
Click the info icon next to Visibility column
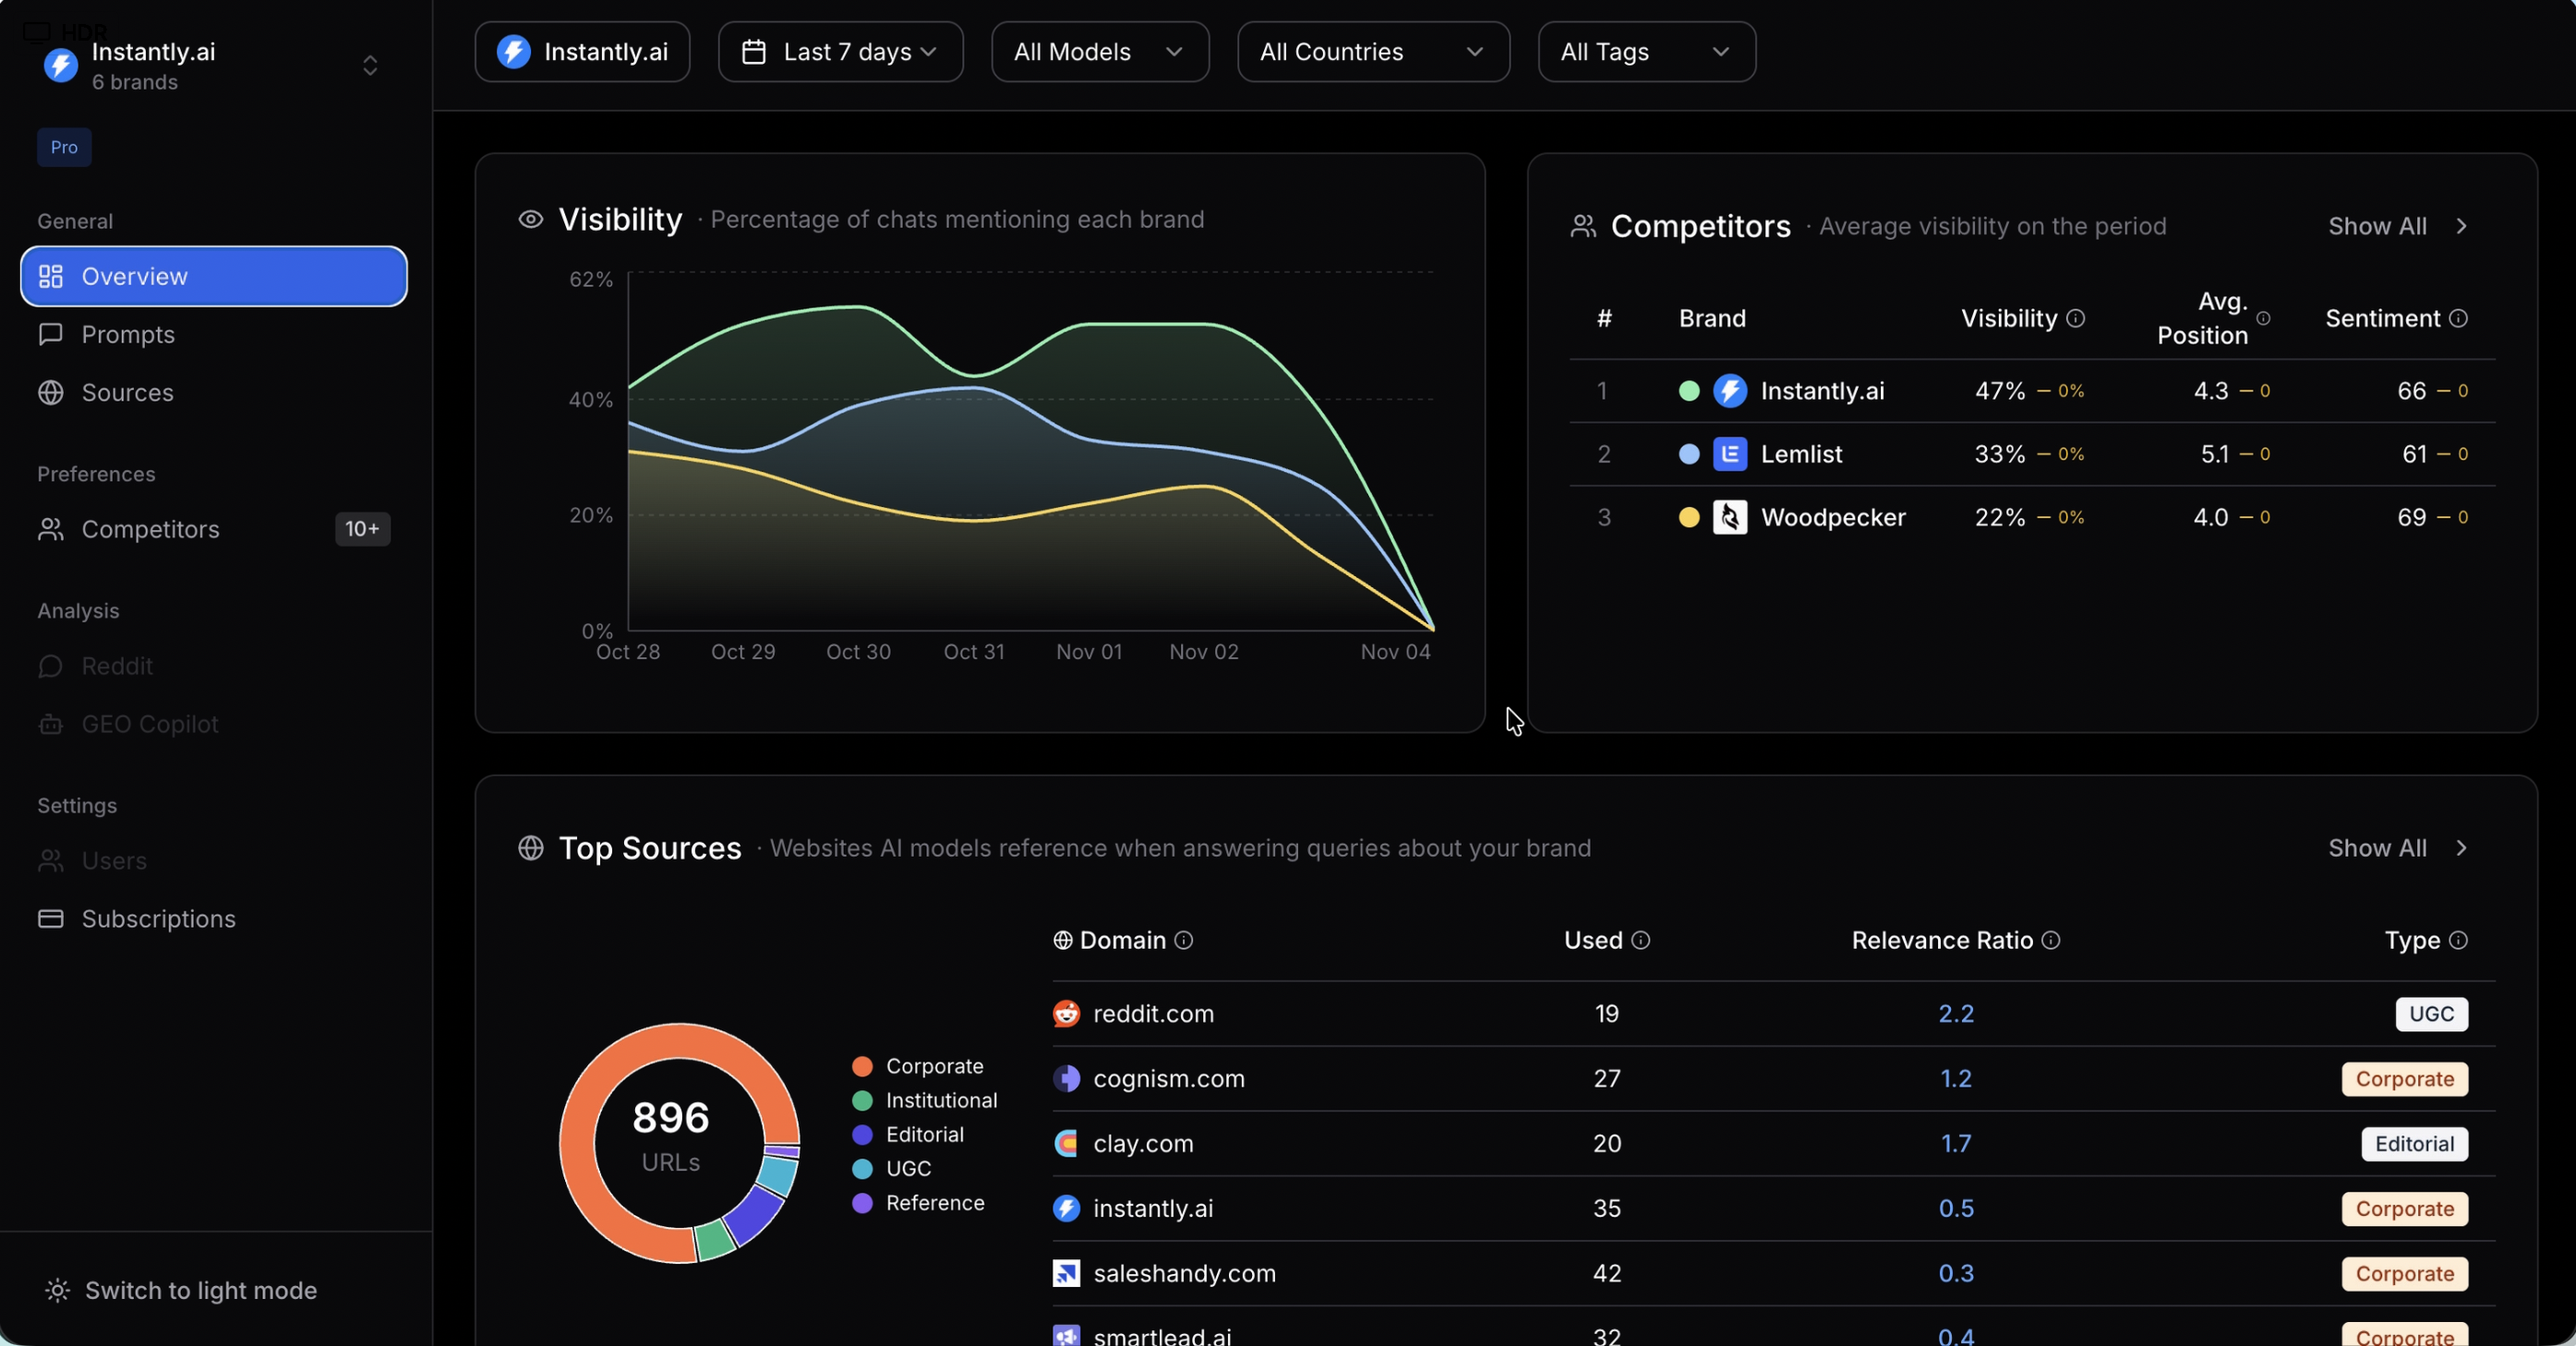(x=2076, y=318)
